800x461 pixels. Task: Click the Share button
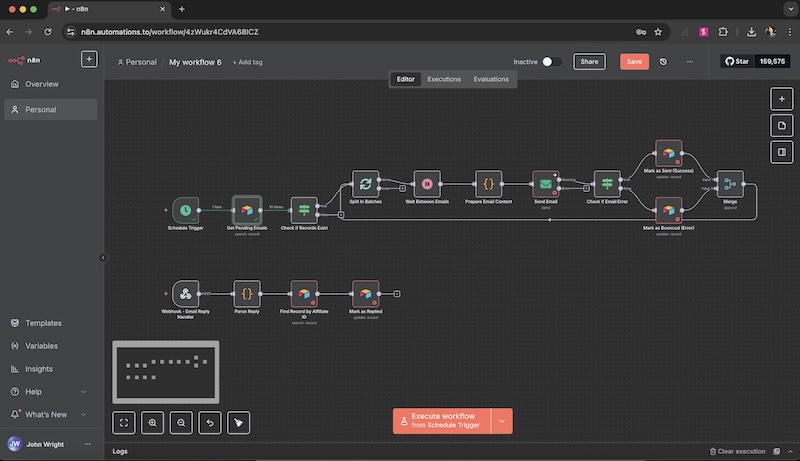coord(589,62)
